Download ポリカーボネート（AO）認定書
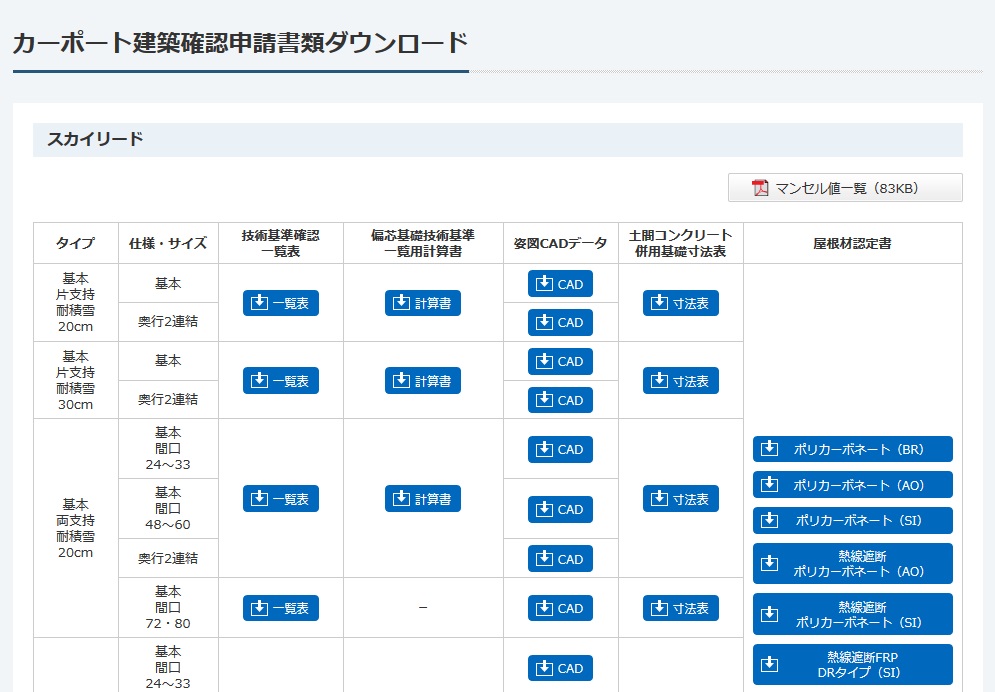Screen dimensions: 995x692 pos(852,485)
